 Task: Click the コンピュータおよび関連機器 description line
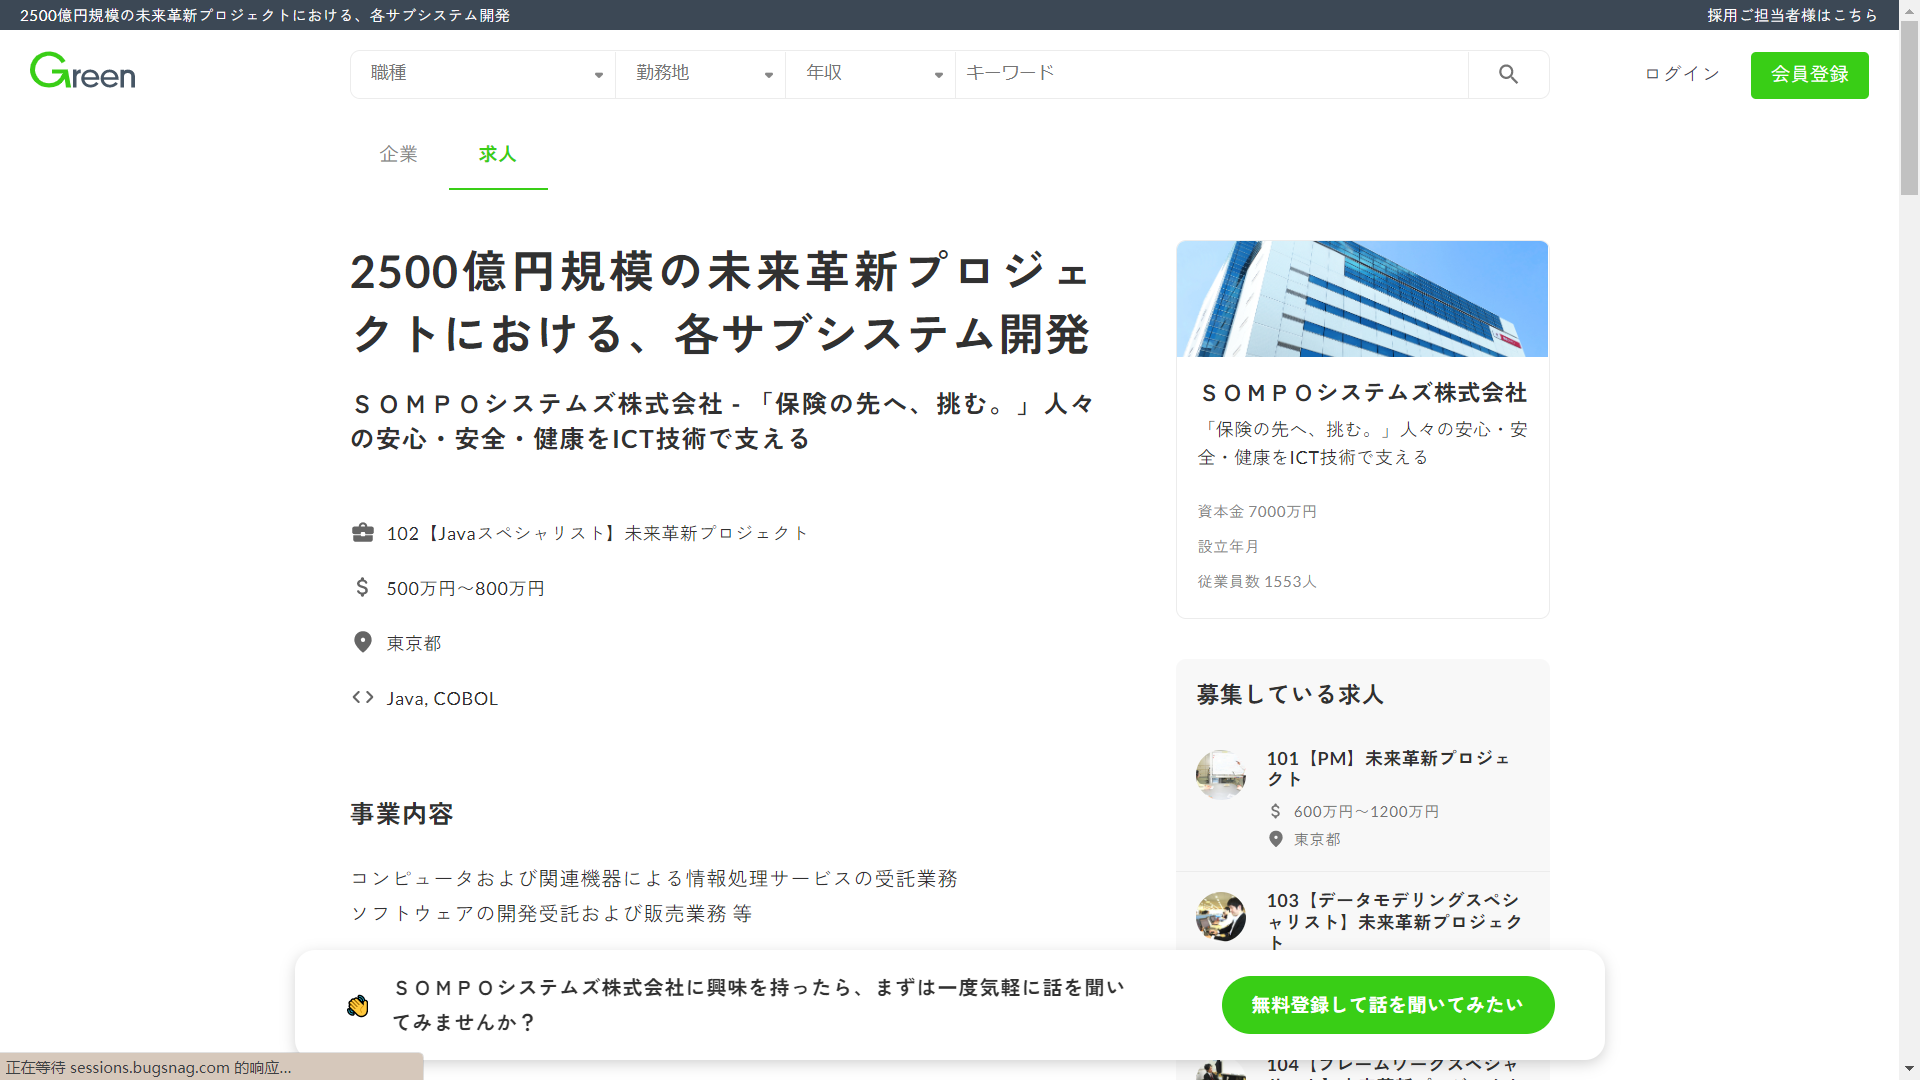point(654,878)
